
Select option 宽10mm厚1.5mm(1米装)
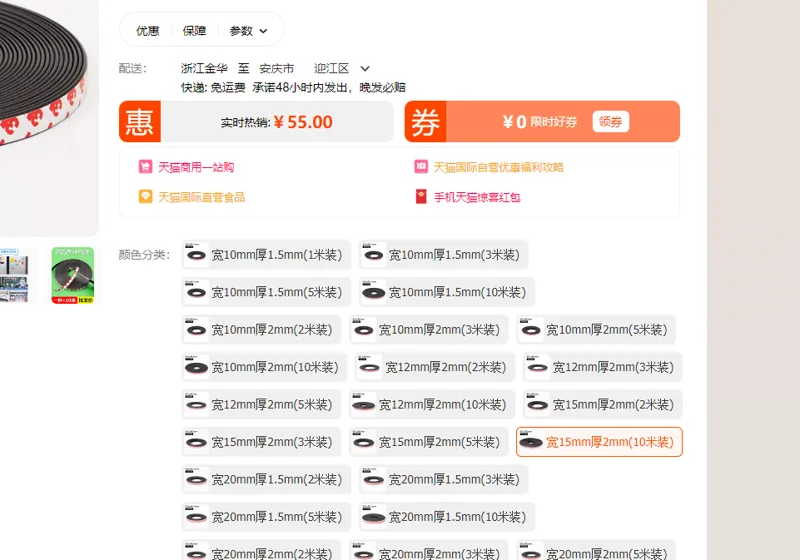266,254
